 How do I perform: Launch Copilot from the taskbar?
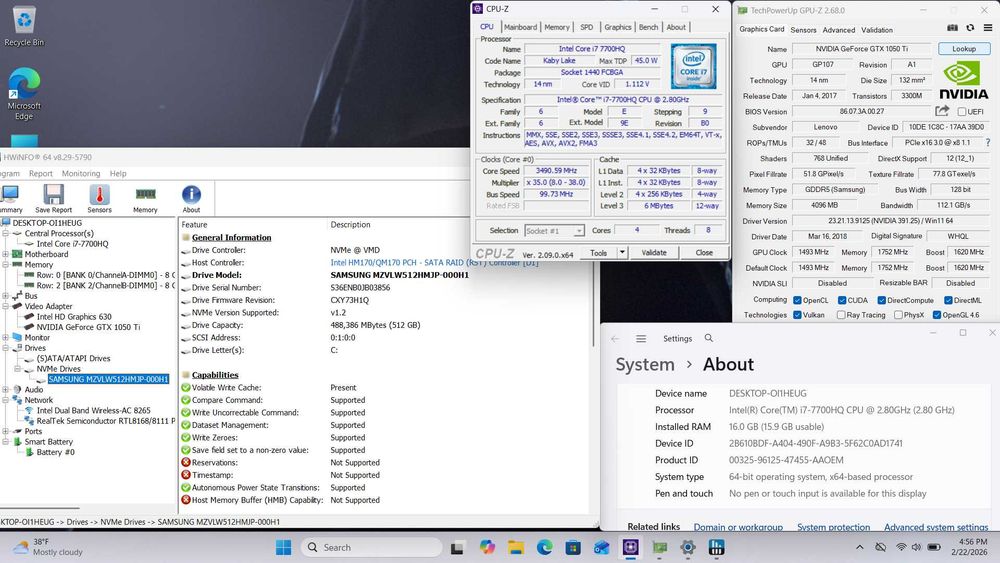487,547
